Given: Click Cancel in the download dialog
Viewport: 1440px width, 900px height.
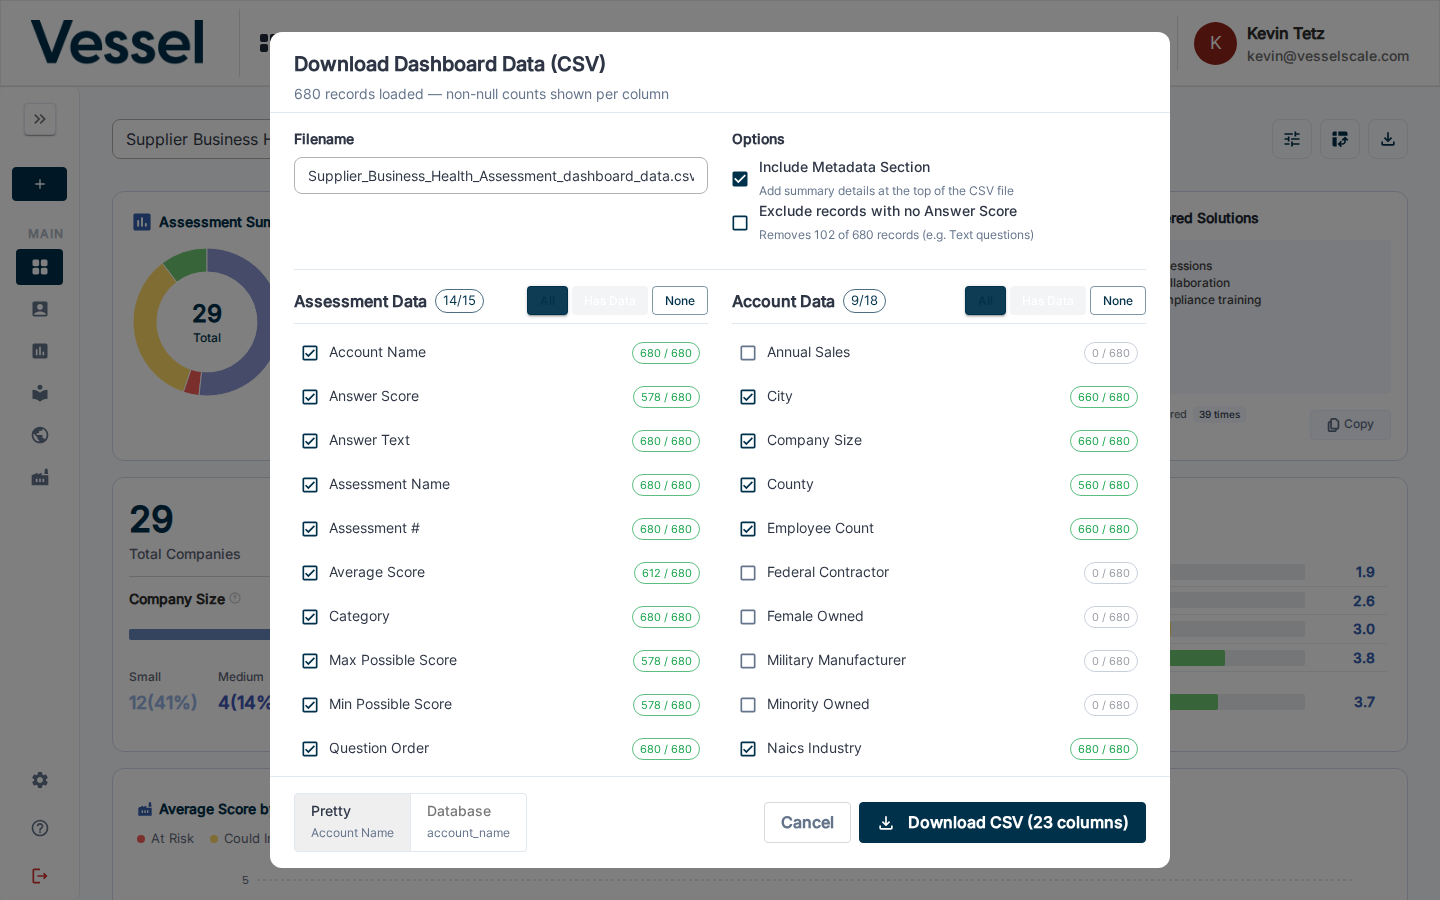Looking at the screenshot, I should (x=807, y=822).
